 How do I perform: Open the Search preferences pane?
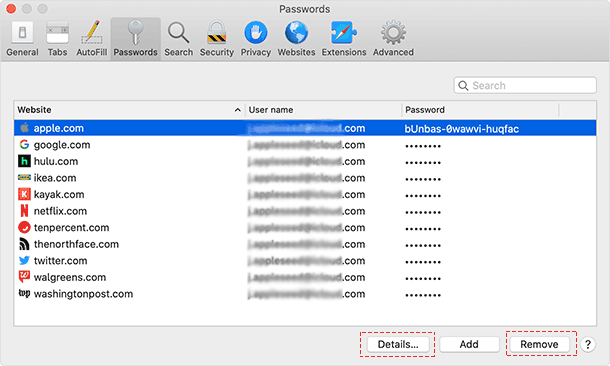tap(179, 39)
